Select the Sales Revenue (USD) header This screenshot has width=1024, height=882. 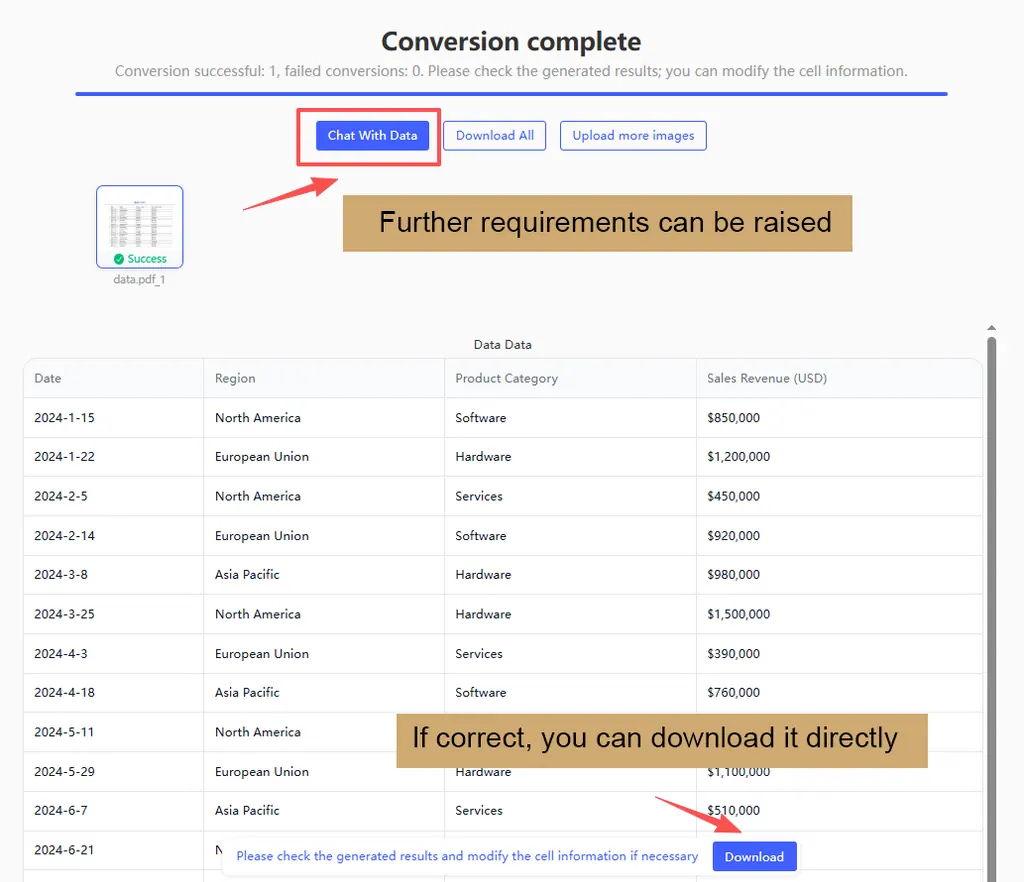(x=766, y=378)
